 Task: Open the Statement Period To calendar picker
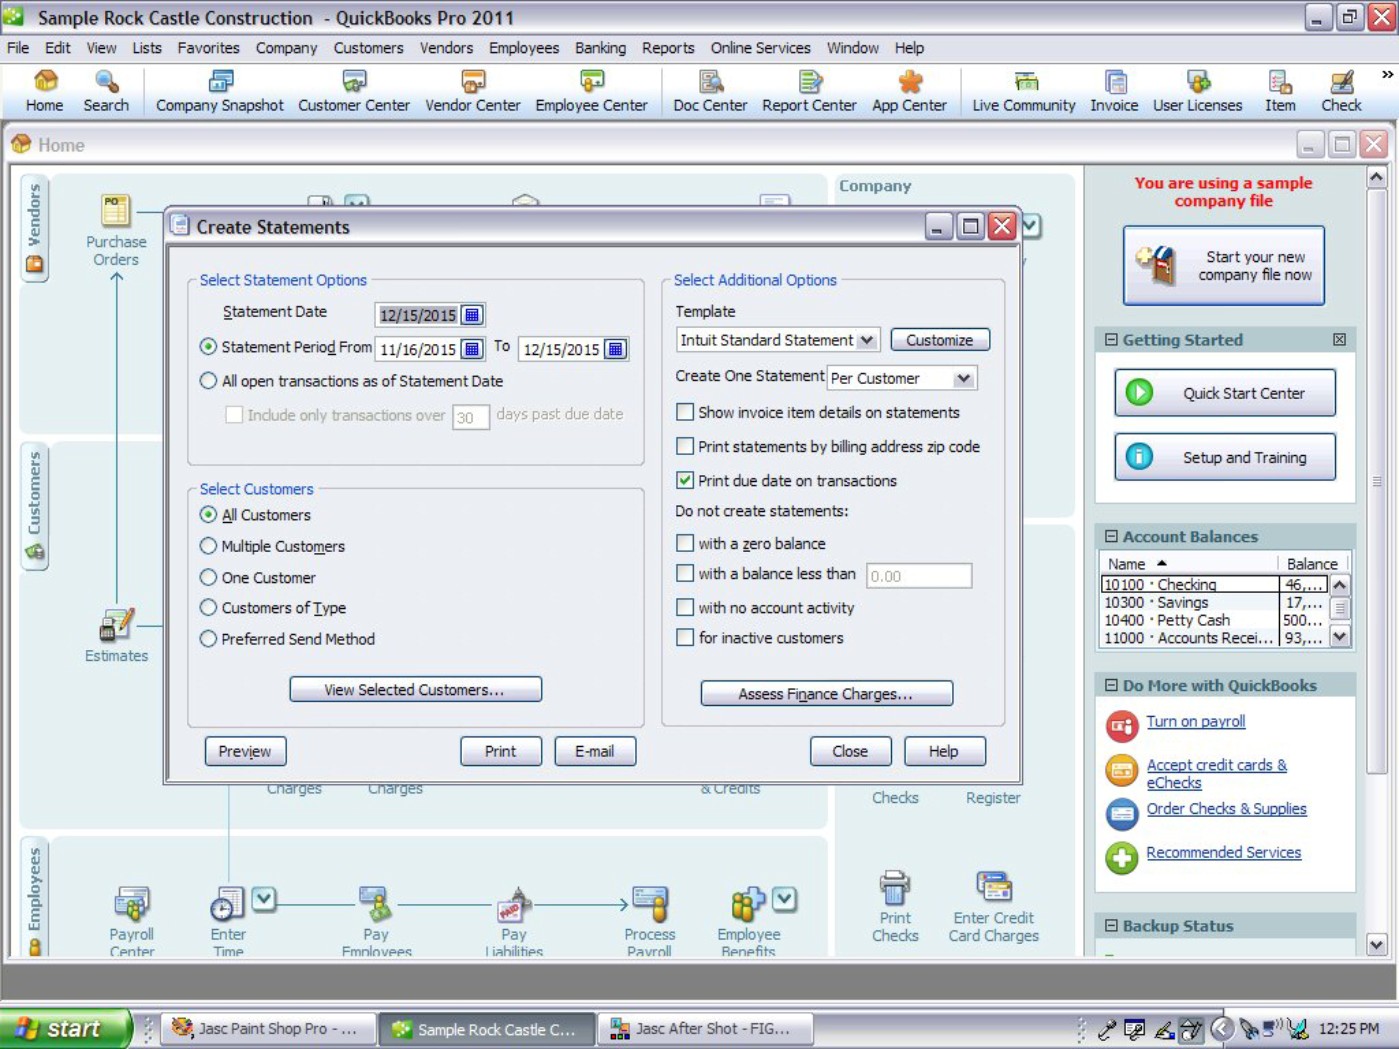click(616, 349)
